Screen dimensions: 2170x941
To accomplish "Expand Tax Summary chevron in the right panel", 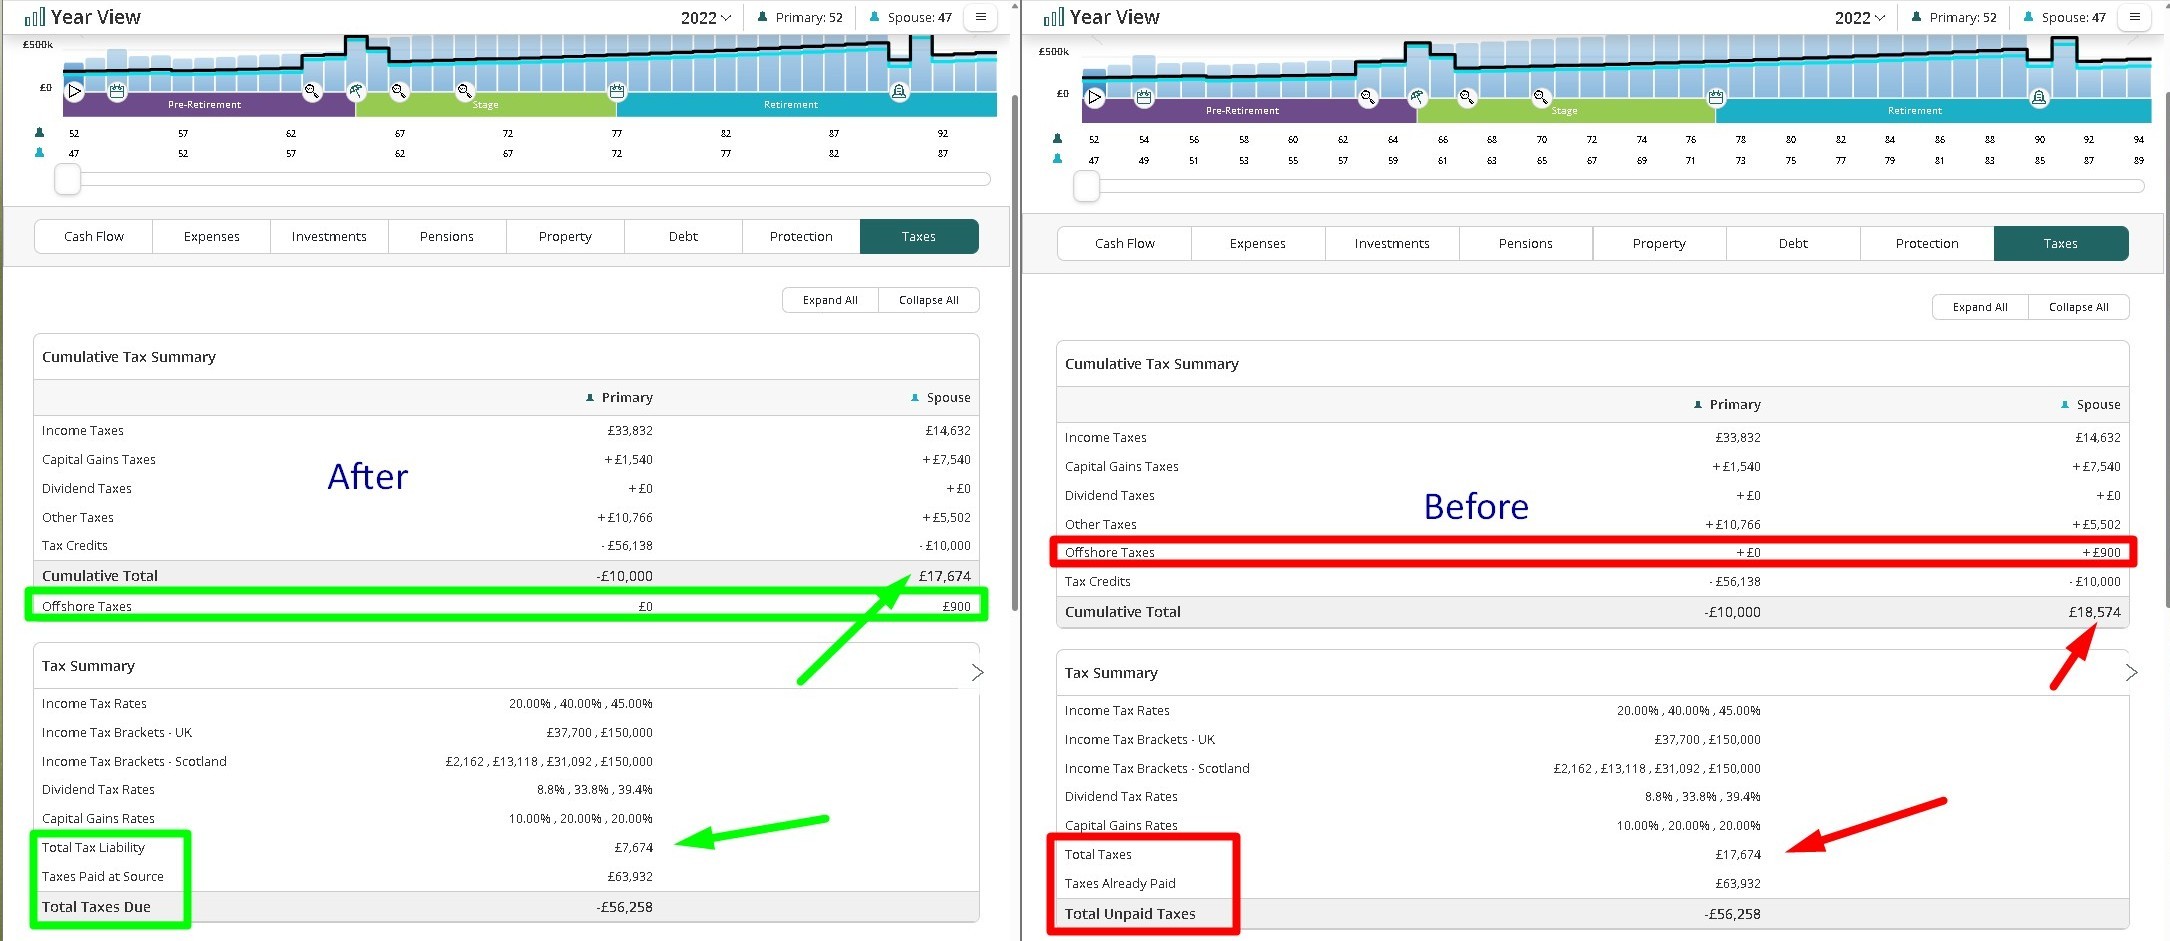I will pos(2131,672).
